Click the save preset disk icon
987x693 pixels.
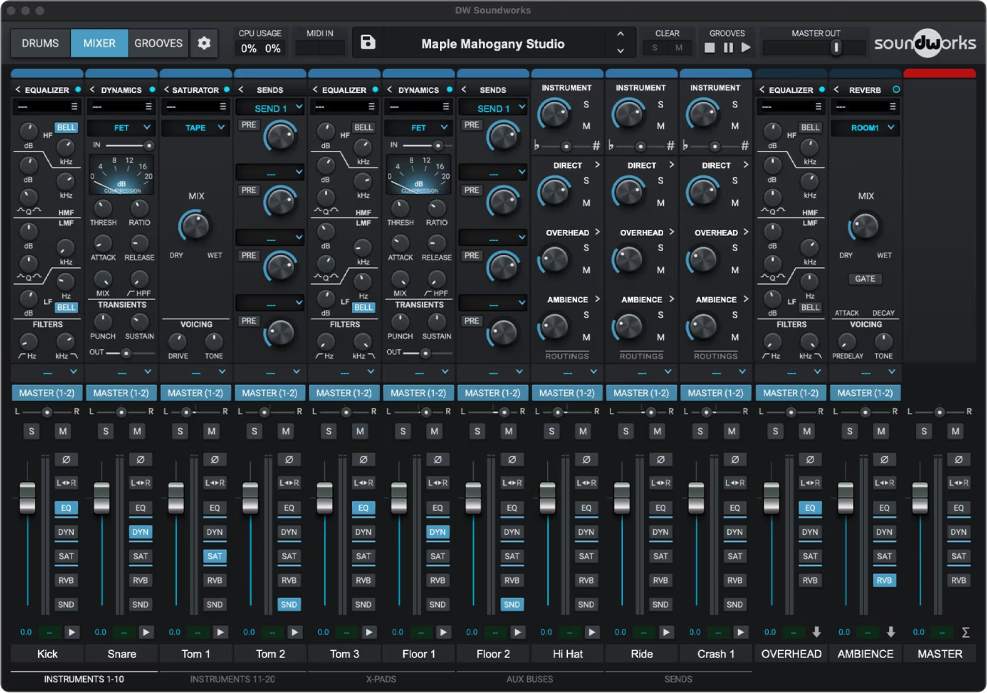(x=367, y=43)
